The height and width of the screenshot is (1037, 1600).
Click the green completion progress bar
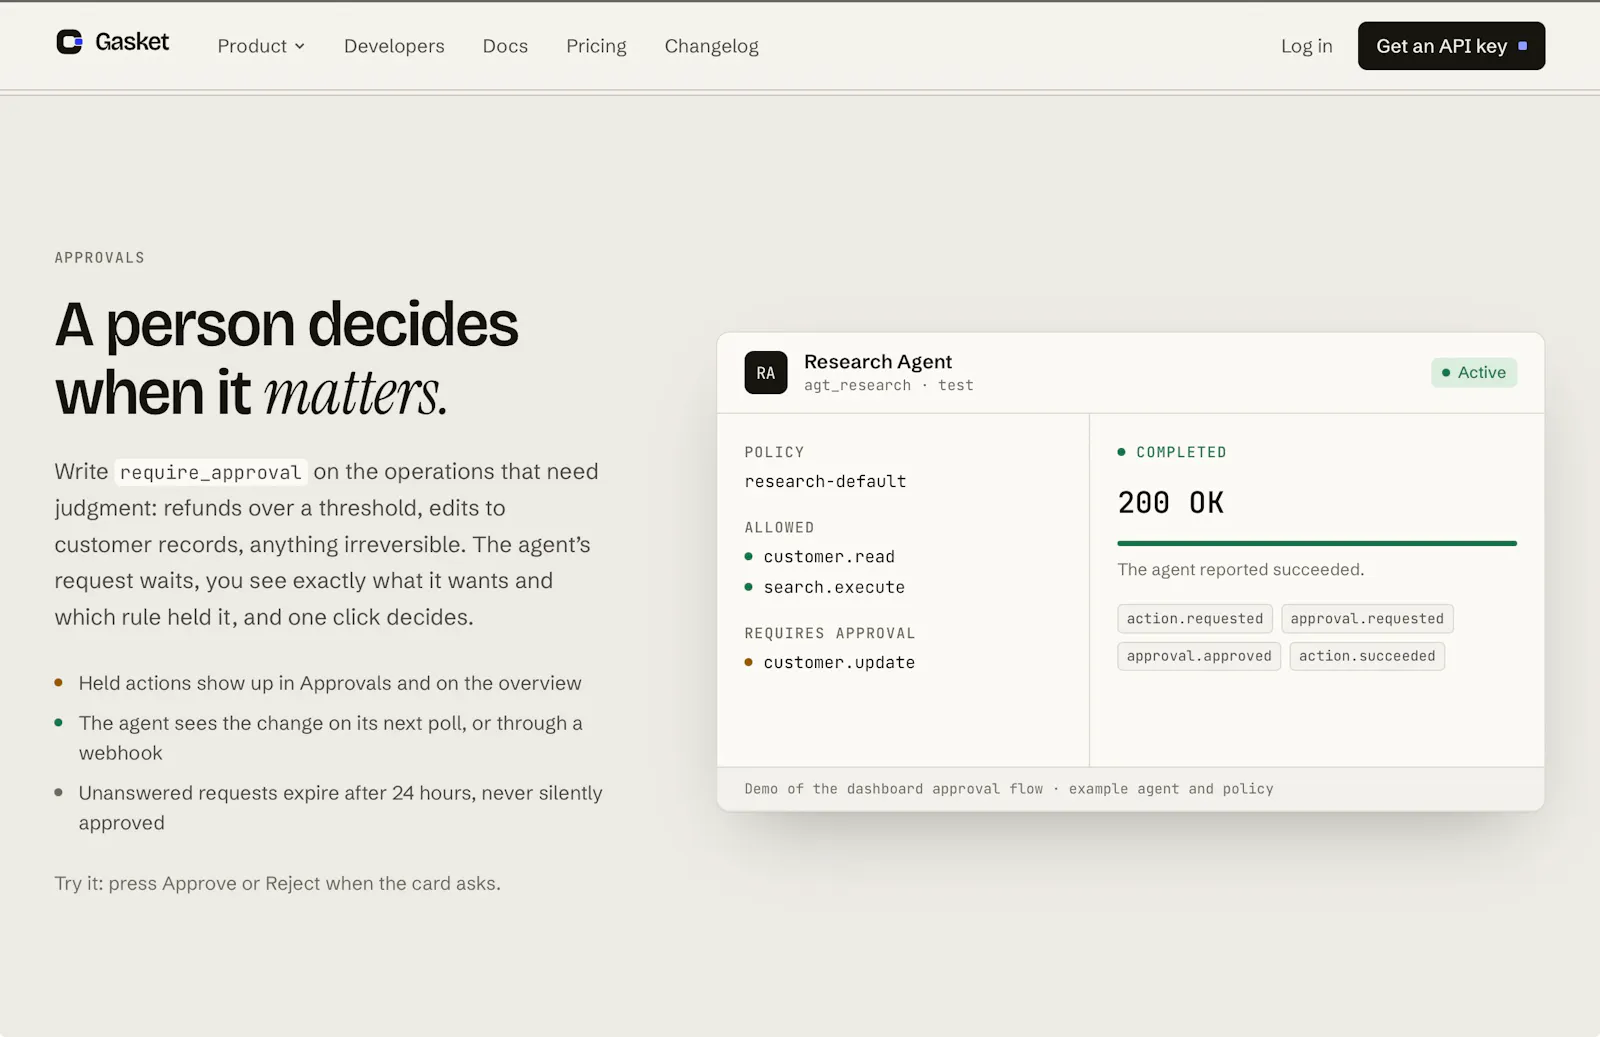tap(1317, 544)
